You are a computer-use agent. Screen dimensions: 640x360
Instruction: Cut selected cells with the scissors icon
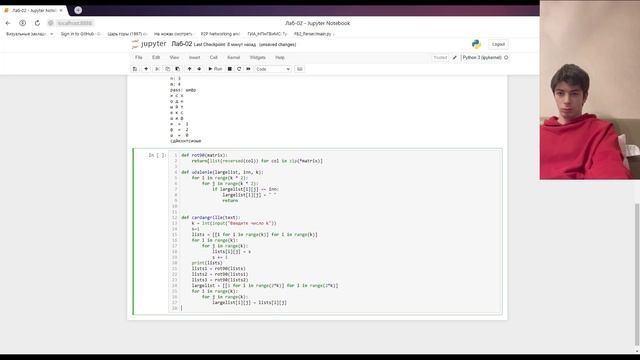coord(157,69)
